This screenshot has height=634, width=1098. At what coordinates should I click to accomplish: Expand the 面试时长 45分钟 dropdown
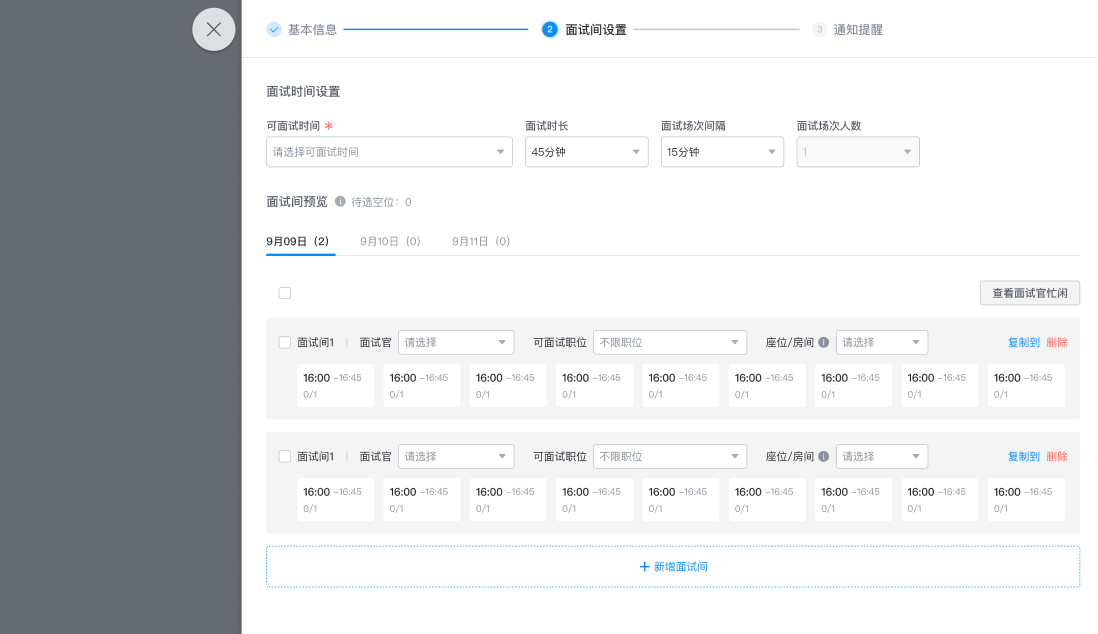(x=586, y=152)
